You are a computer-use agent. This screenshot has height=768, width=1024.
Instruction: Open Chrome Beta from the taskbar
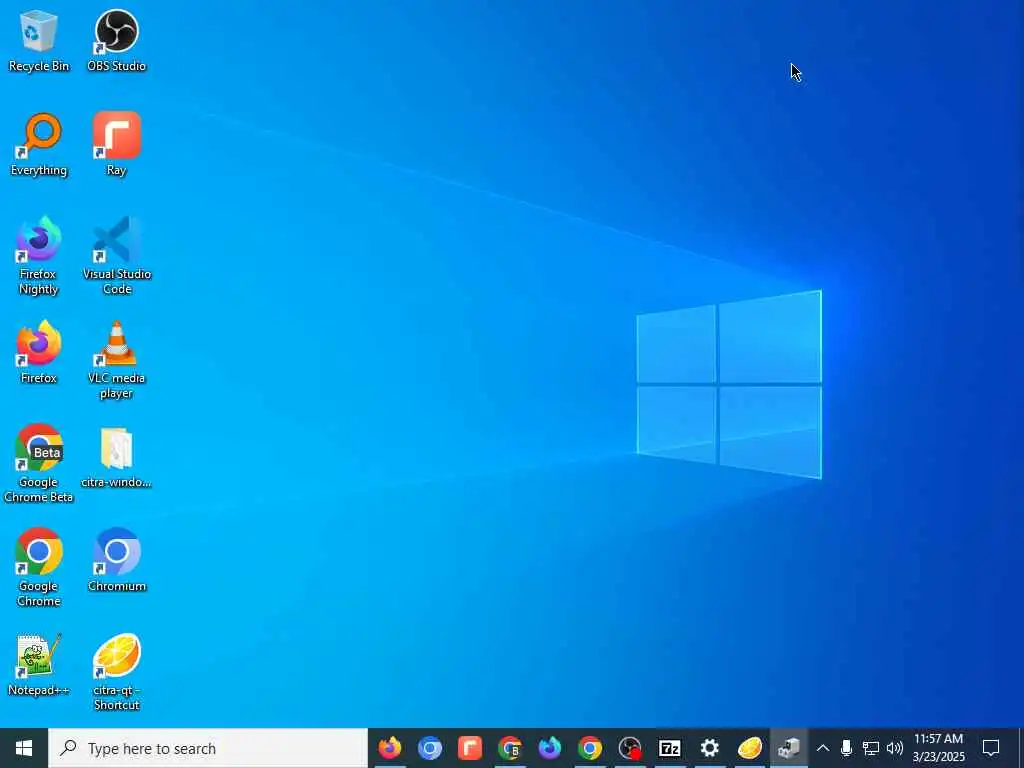[x=510, y=748]
